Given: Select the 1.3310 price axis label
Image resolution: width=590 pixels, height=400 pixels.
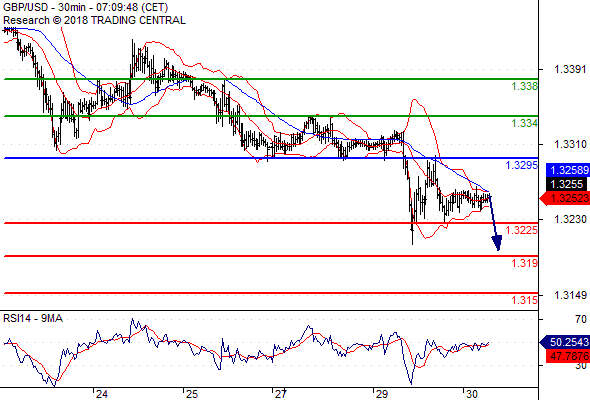Looking at the screenshot, I should click(x=570, y=144).
